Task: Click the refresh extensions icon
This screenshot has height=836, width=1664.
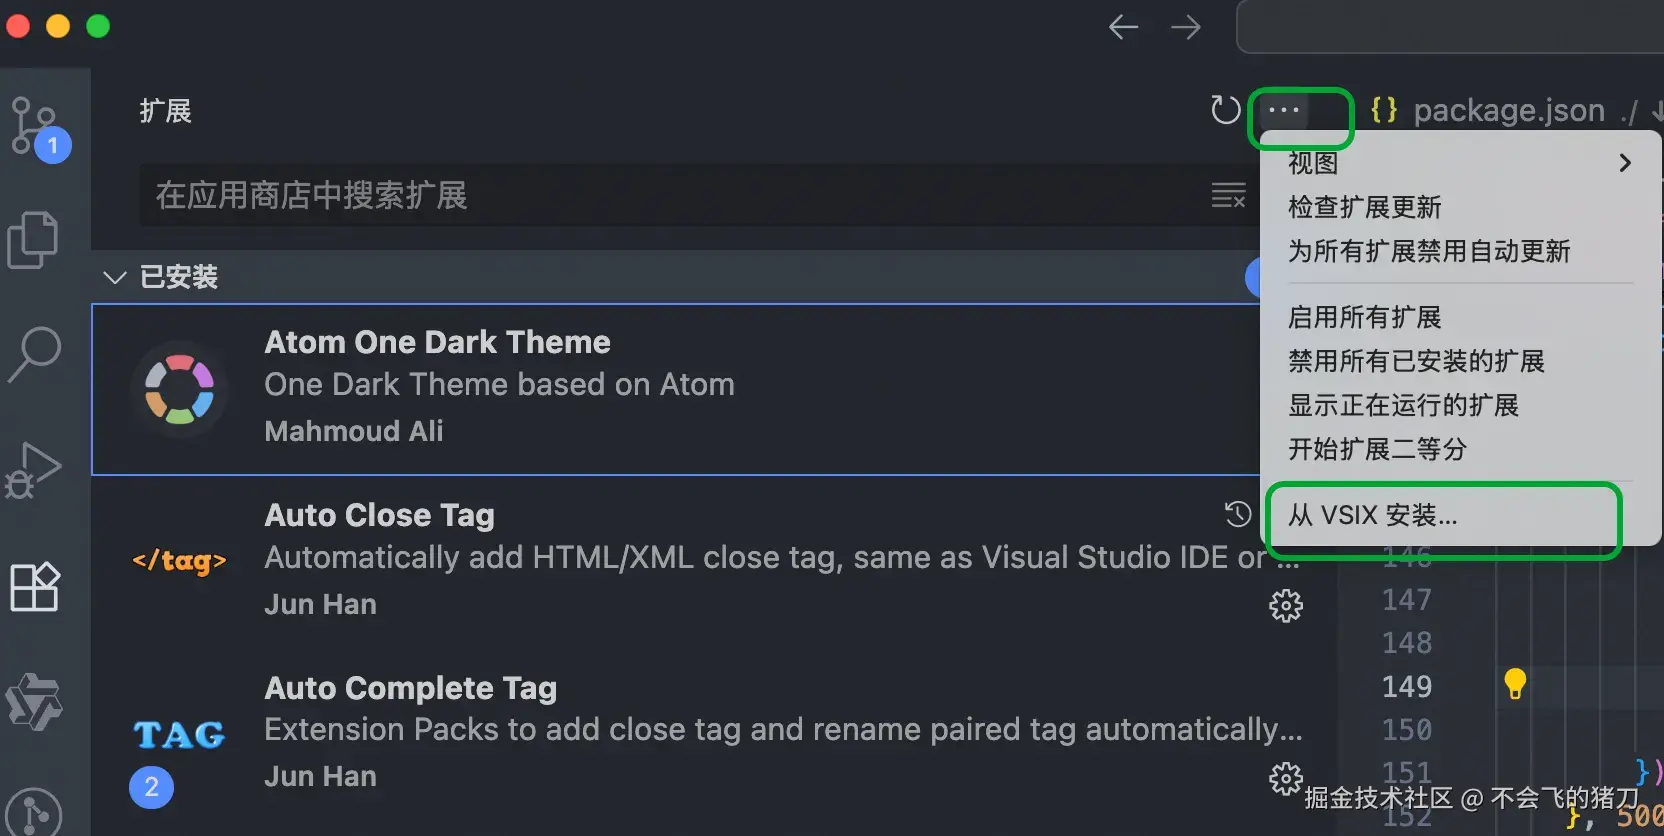Action: coord(1225,110)
